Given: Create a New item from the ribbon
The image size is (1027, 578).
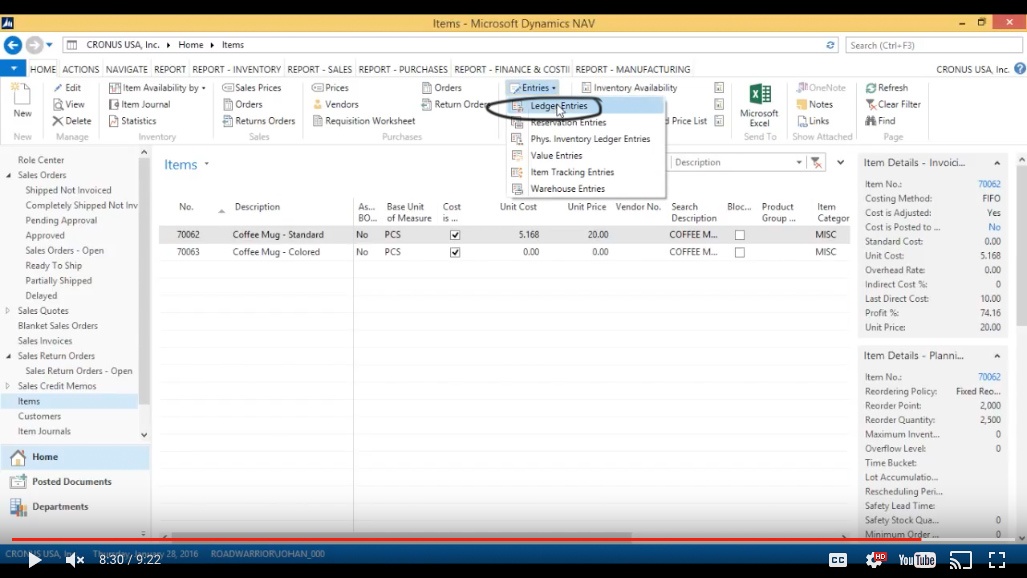Looking at the screenshot, I should click(x=22, y=100).
